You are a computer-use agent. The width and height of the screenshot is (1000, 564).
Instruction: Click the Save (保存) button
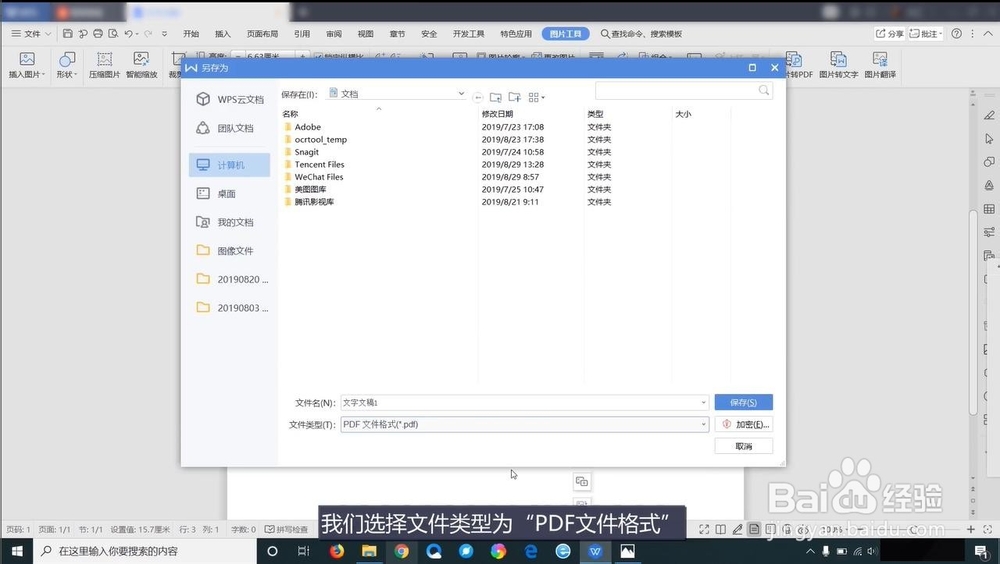click(x=744, y=402)
